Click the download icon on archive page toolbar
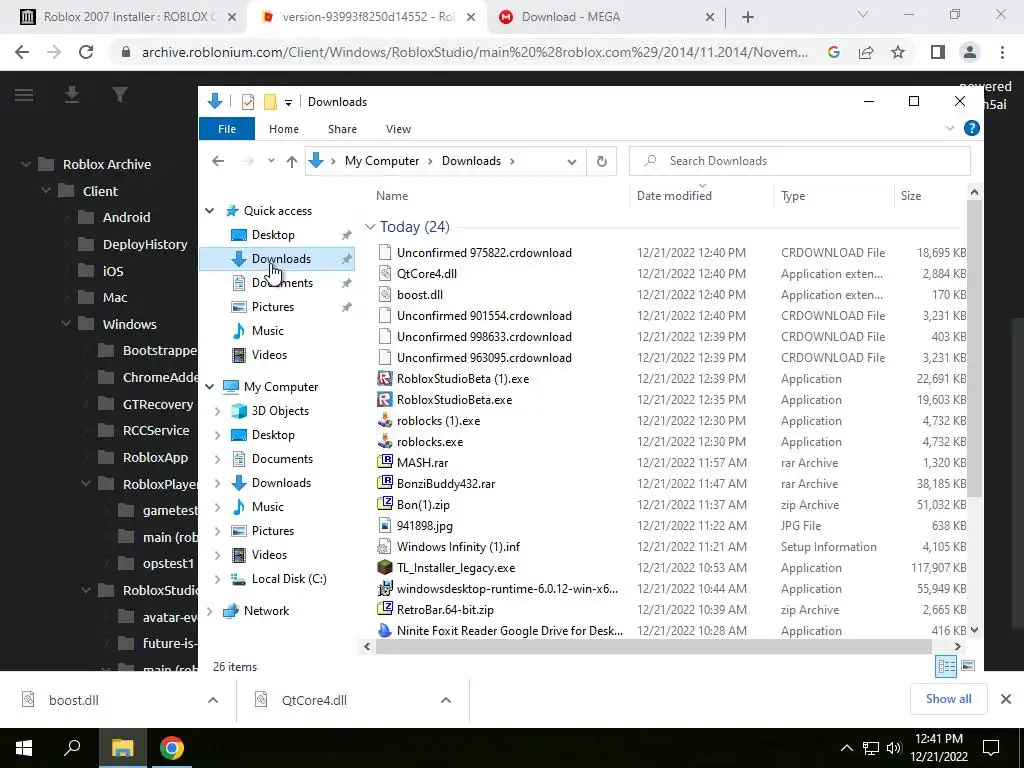The image size is (1024, 768). pyautogui.click(x=72, y=95)
